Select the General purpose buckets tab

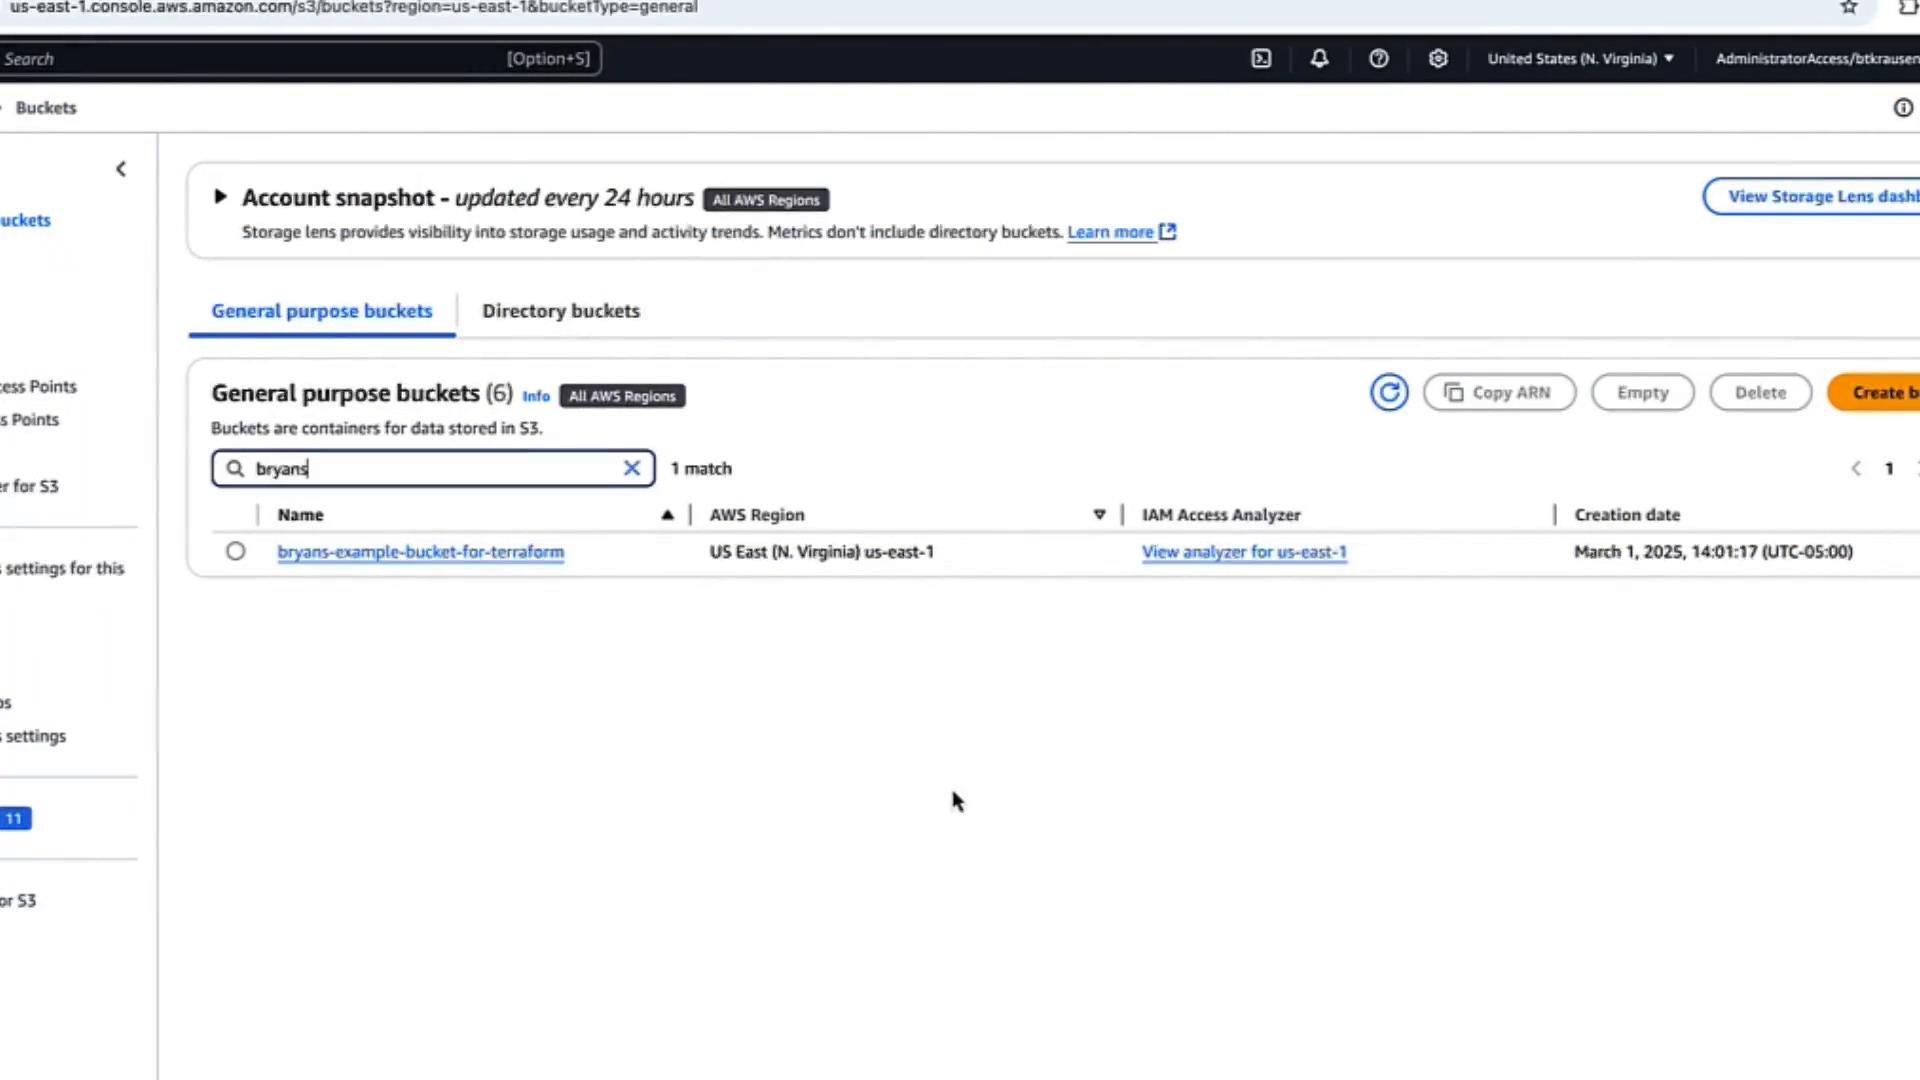[322, 311]
